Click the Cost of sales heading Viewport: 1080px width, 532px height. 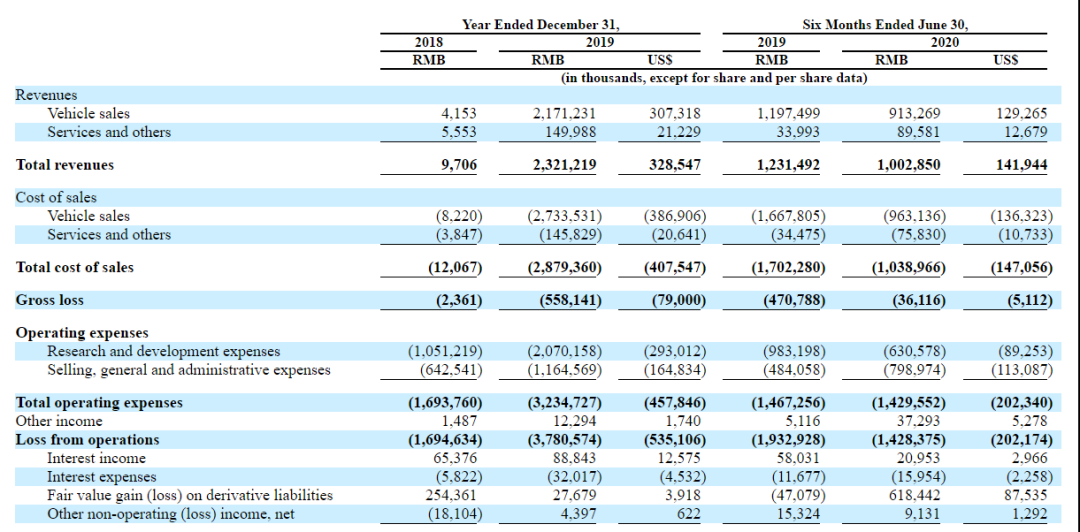tap(56, 198)
